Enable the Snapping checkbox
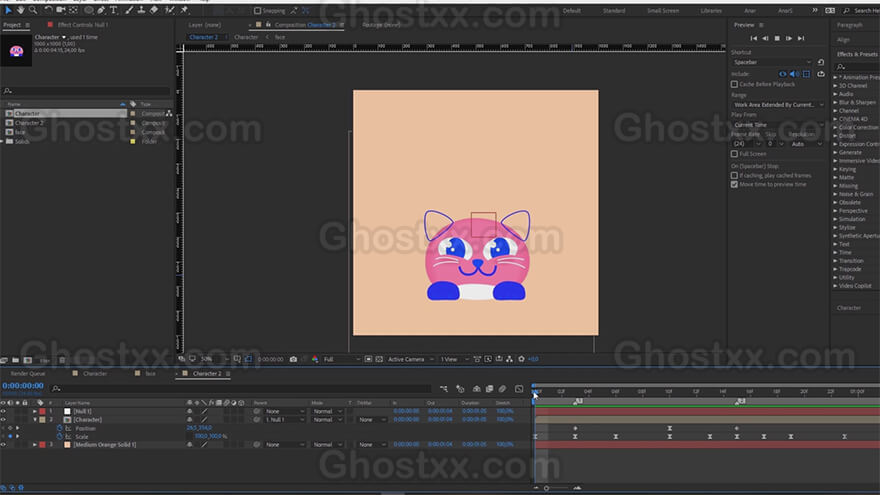Viewport: 880px width, 495px height. click(258, 11)
